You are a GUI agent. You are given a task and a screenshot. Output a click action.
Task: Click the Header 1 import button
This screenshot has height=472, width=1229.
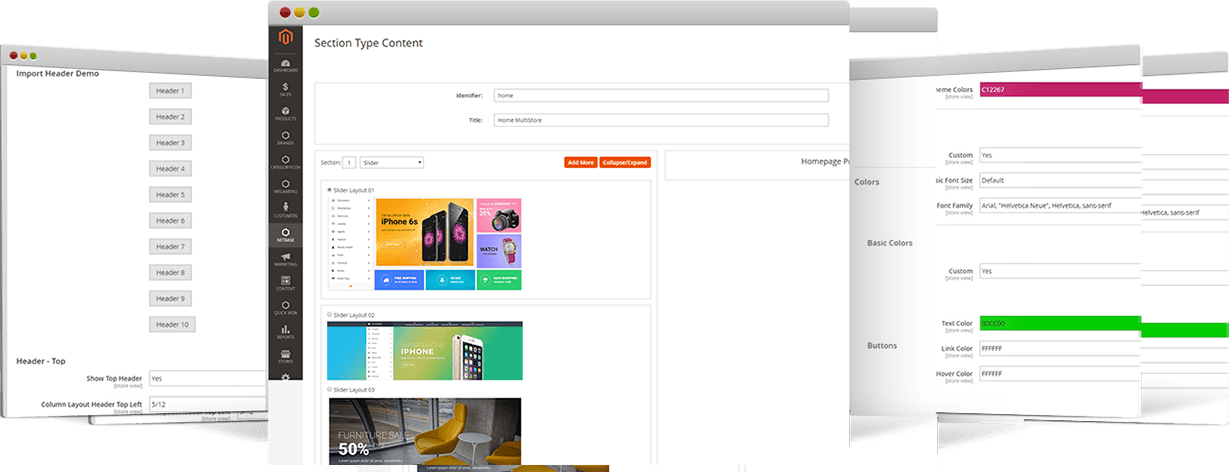tap(170, 90)
